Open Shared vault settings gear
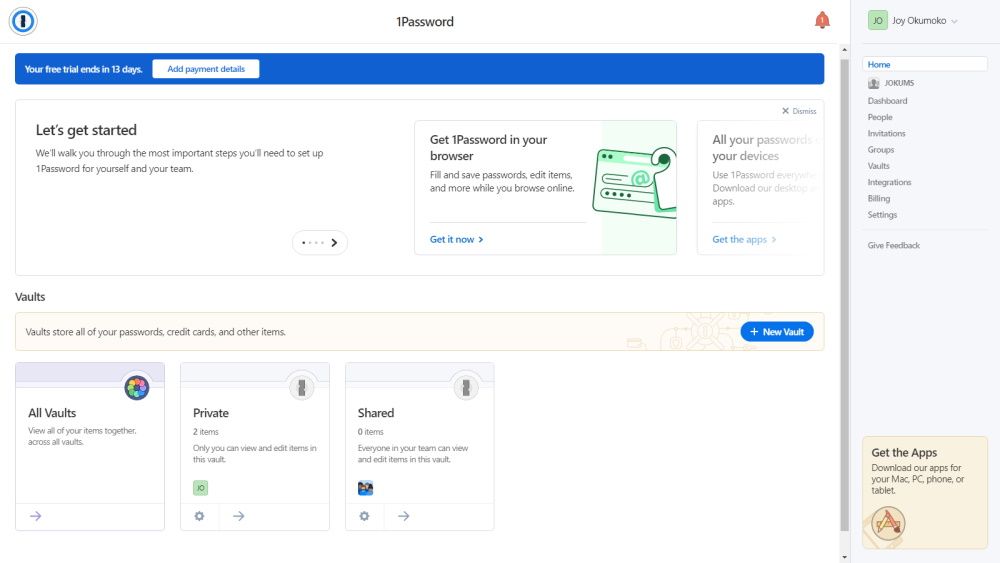The image size is (1000, 563). tap(364, 516)
